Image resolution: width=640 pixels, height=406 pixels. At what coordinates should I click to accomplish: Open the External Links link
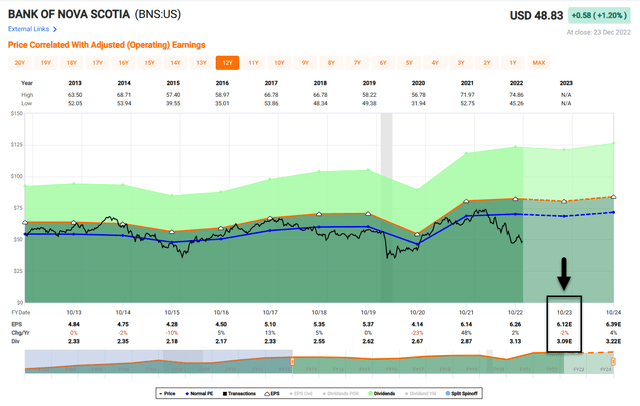(x=28, y=29)
